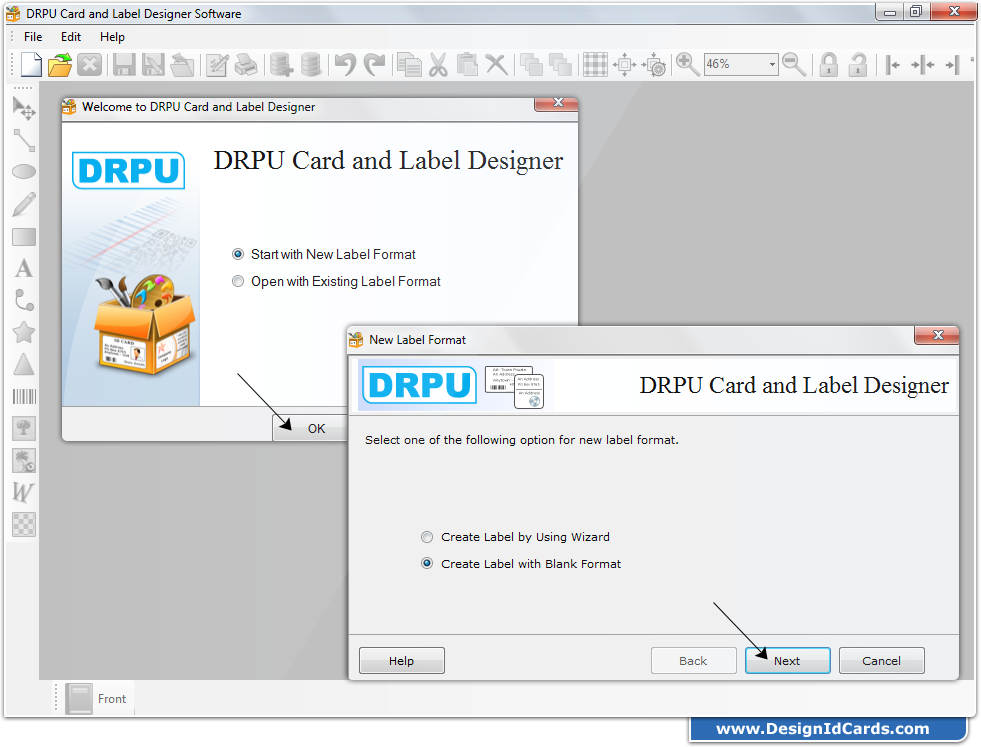
Task: Click the Delete X icon beside Paste
Action: [497, 64]
